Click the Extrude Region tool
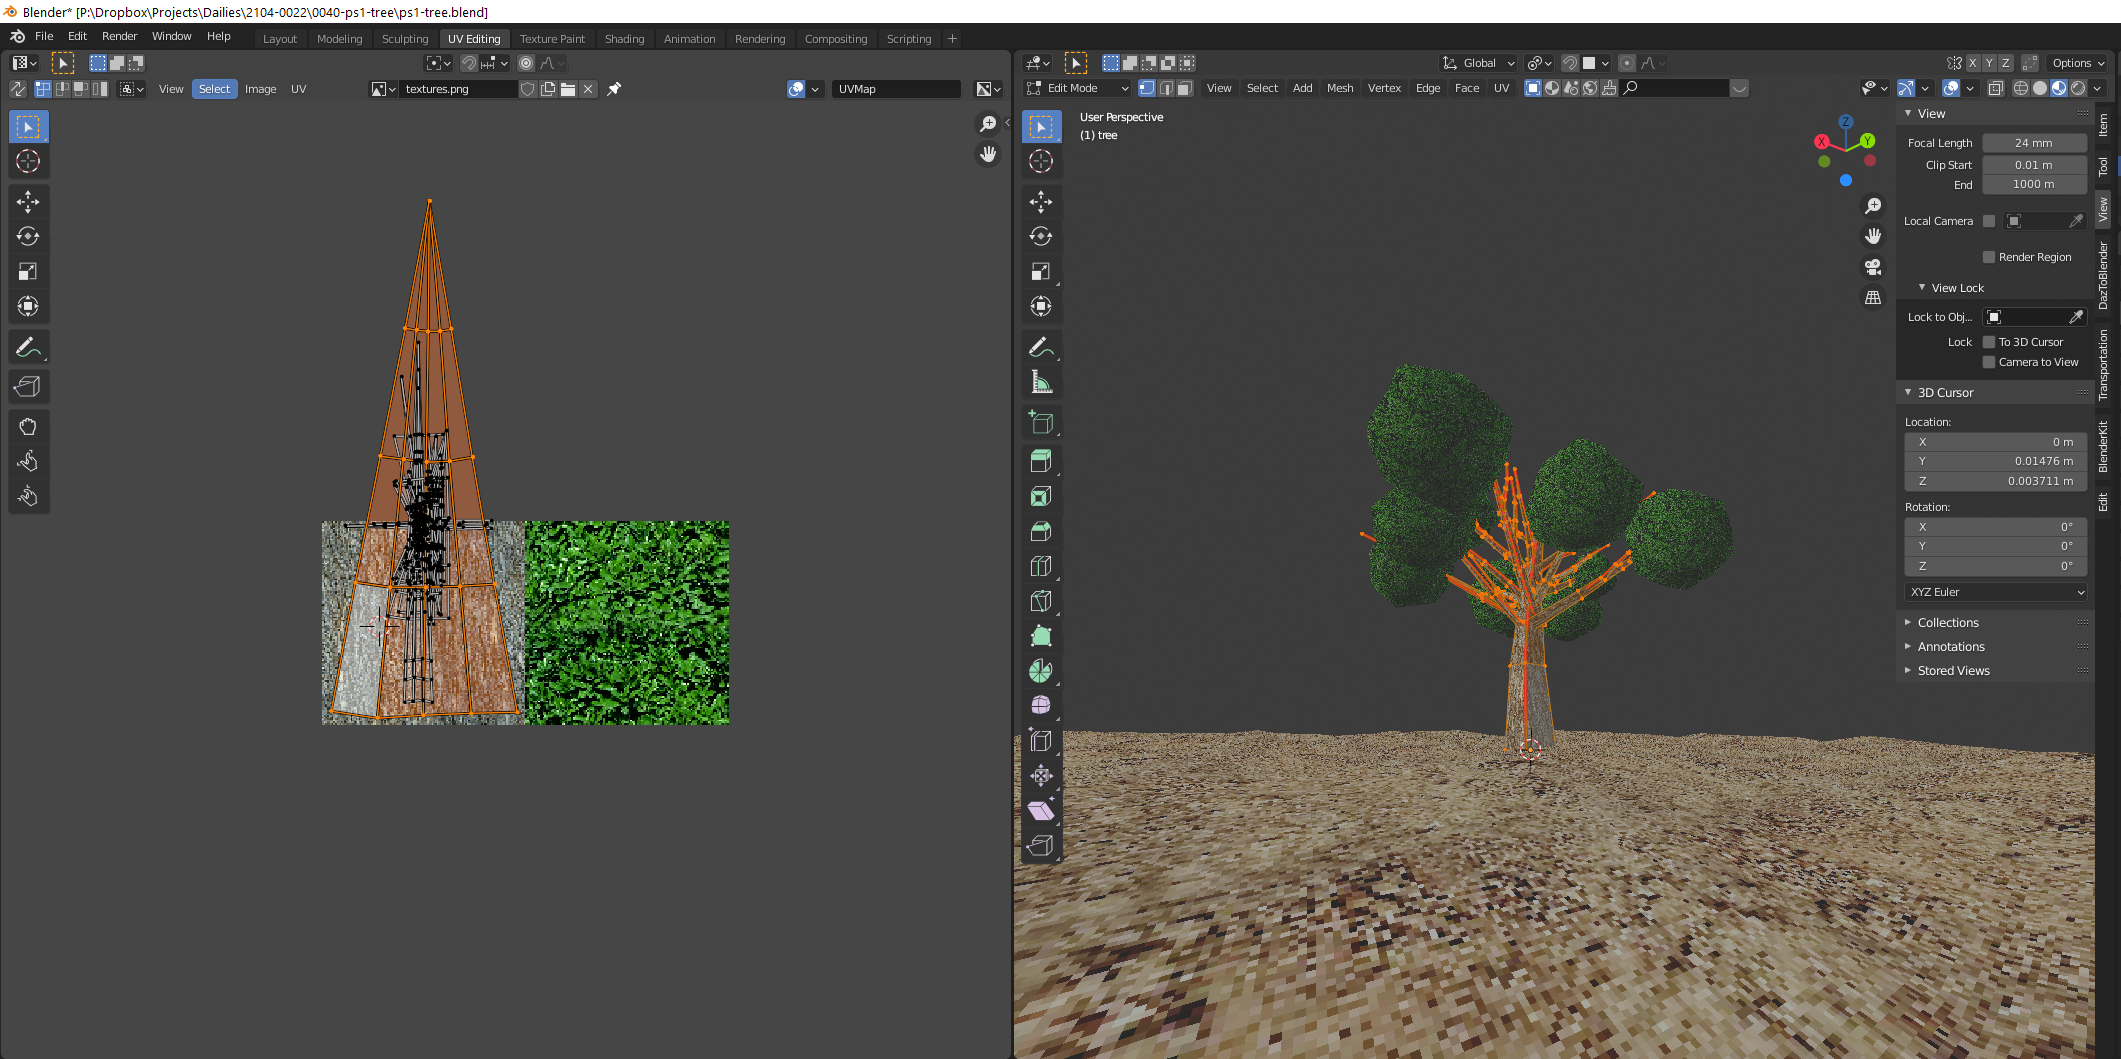2121x1059 pixels. [1041, 461]
